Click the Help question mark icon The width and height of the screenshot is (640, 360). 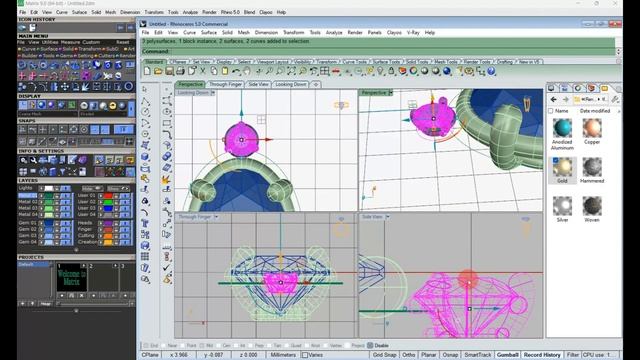[491, 71]
